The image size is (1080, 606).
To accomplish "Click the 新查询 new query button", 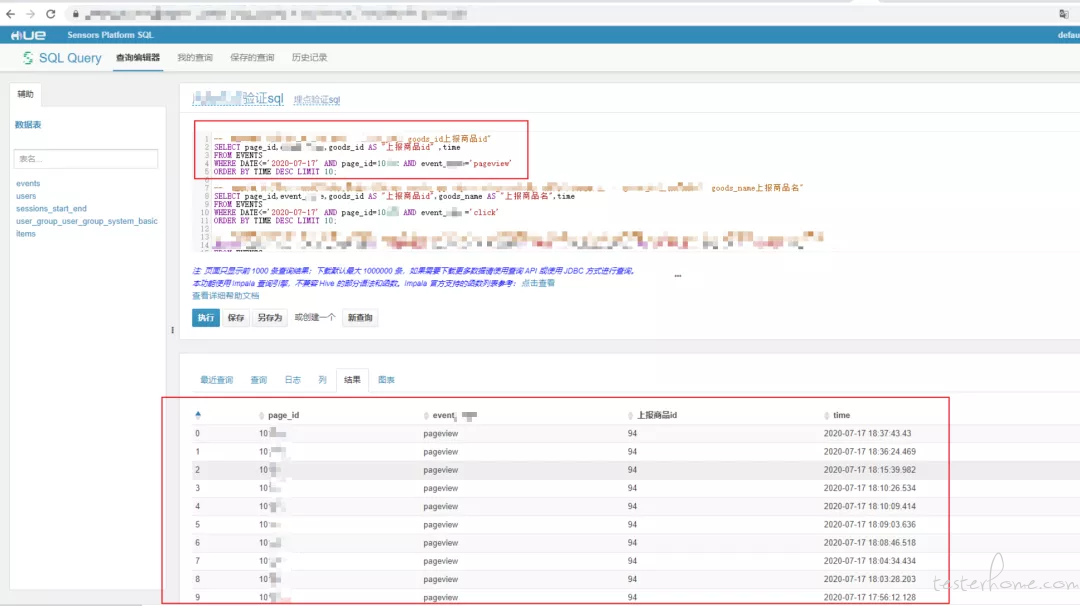I will pyautogui.click(x=360, y=317).
